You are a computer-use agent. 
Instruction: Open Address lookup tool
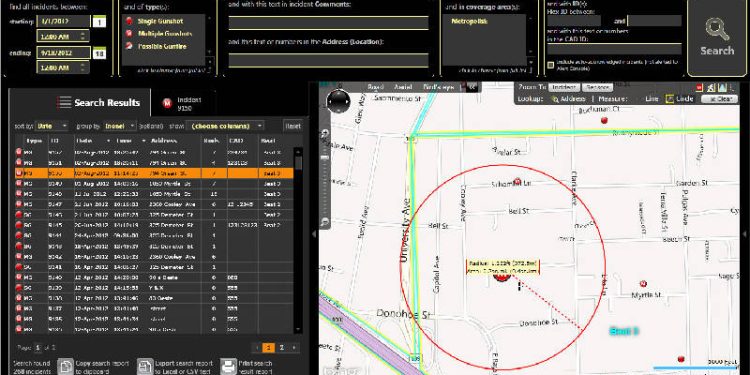(x=569, y=99)
